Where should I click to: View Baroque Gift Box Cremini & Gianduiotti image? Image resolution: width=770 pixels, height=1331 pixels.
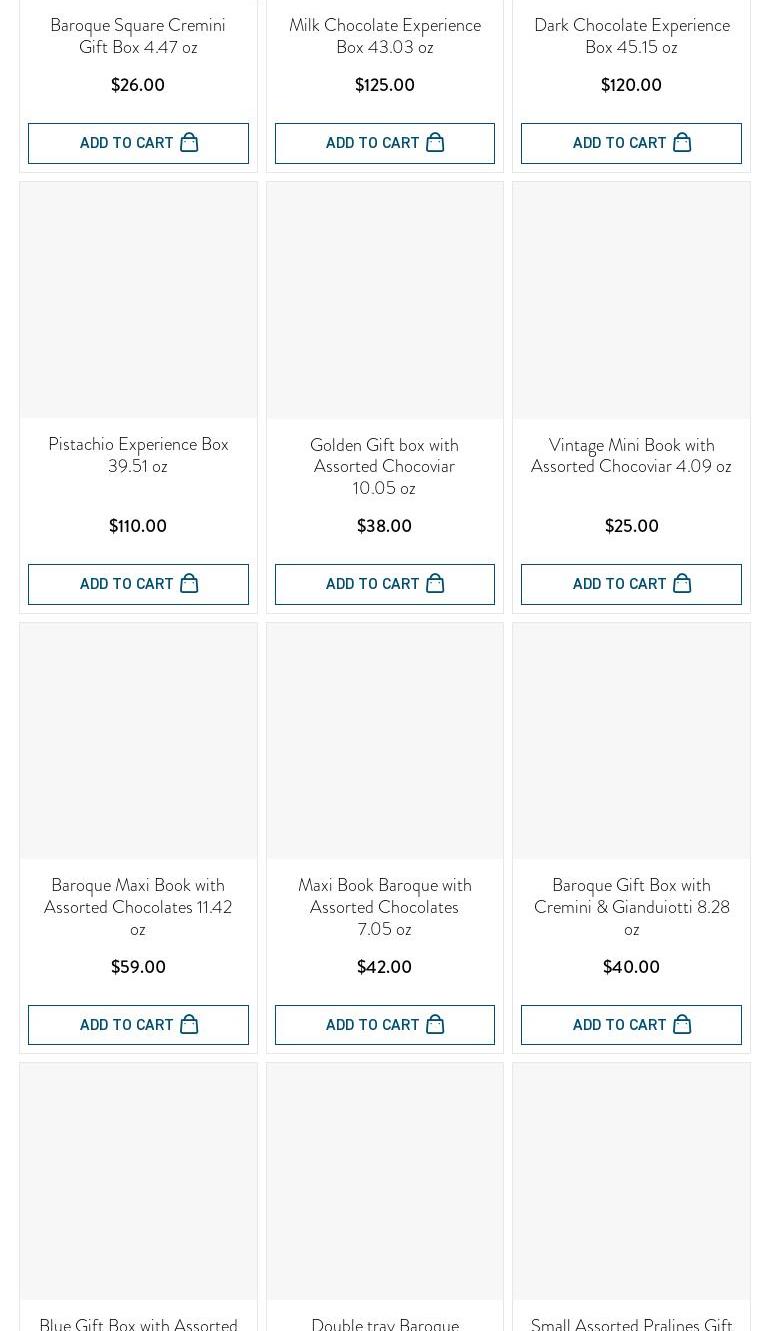(631, 741)
